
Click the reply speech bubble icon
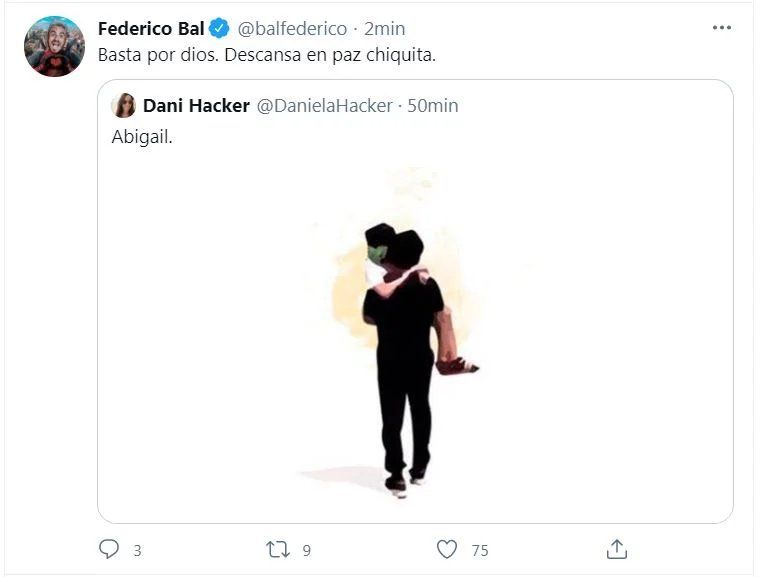109,549
